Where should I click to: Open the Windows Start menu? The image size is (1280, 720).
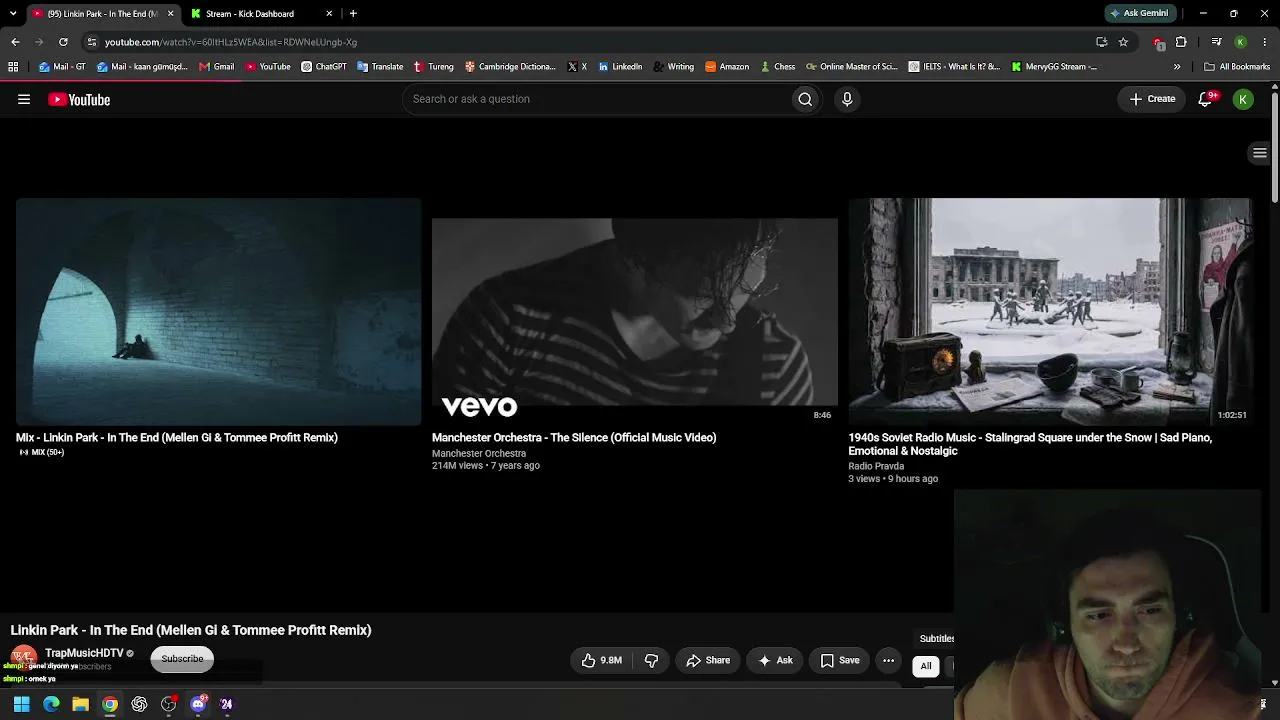pyautogui.click(x=21, y=704)
